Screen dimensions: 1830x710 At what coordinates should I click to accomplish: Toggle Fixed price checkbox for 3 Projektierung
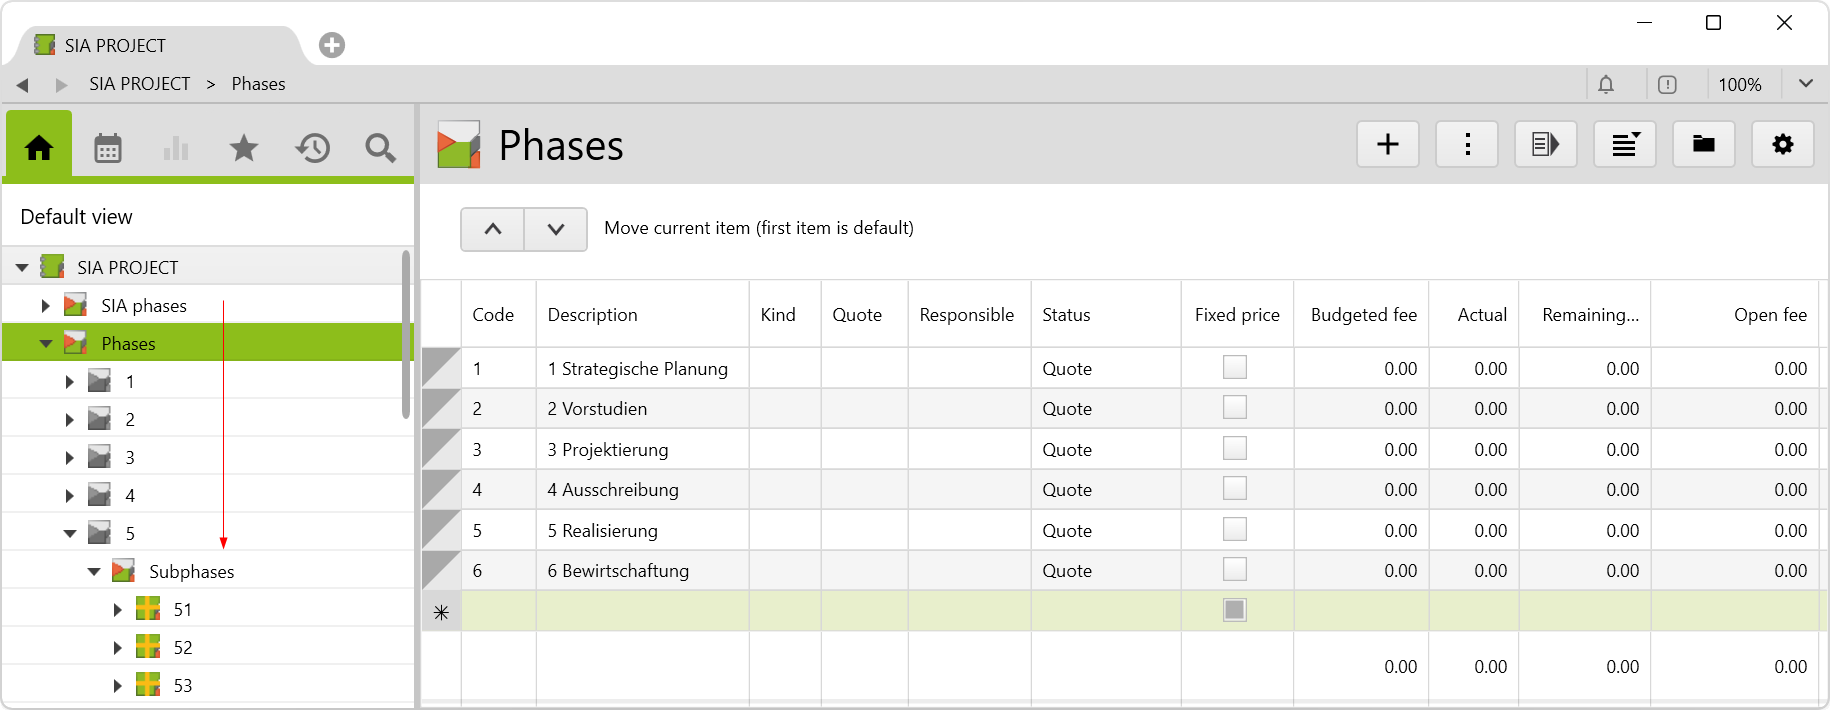(x=1235, y=449)
